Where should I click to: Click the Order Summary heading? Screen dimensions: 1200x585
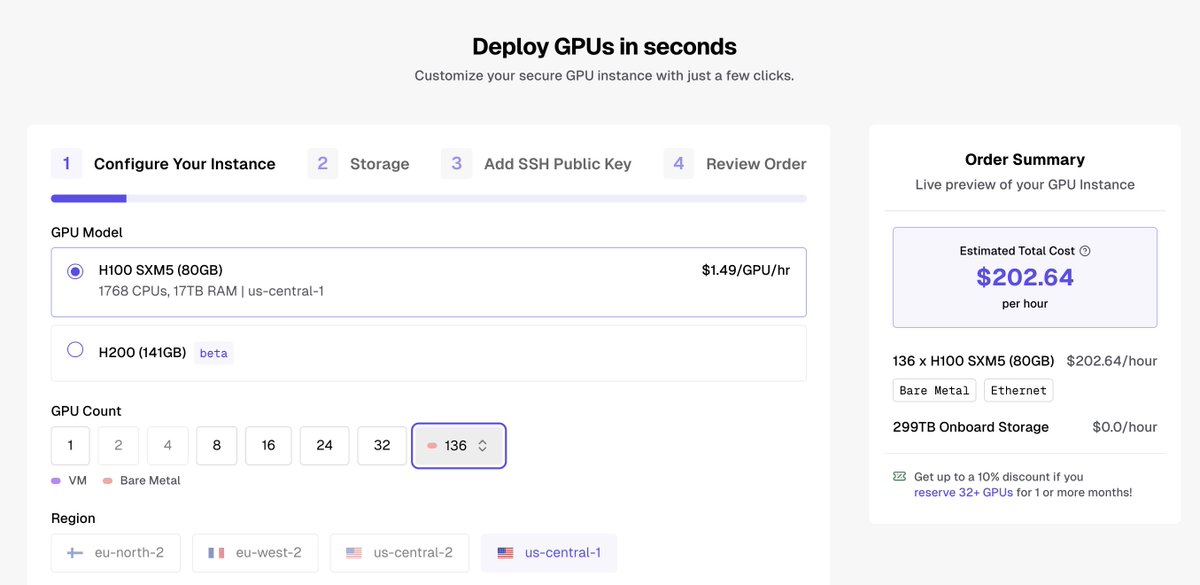tap(1025, 160)
